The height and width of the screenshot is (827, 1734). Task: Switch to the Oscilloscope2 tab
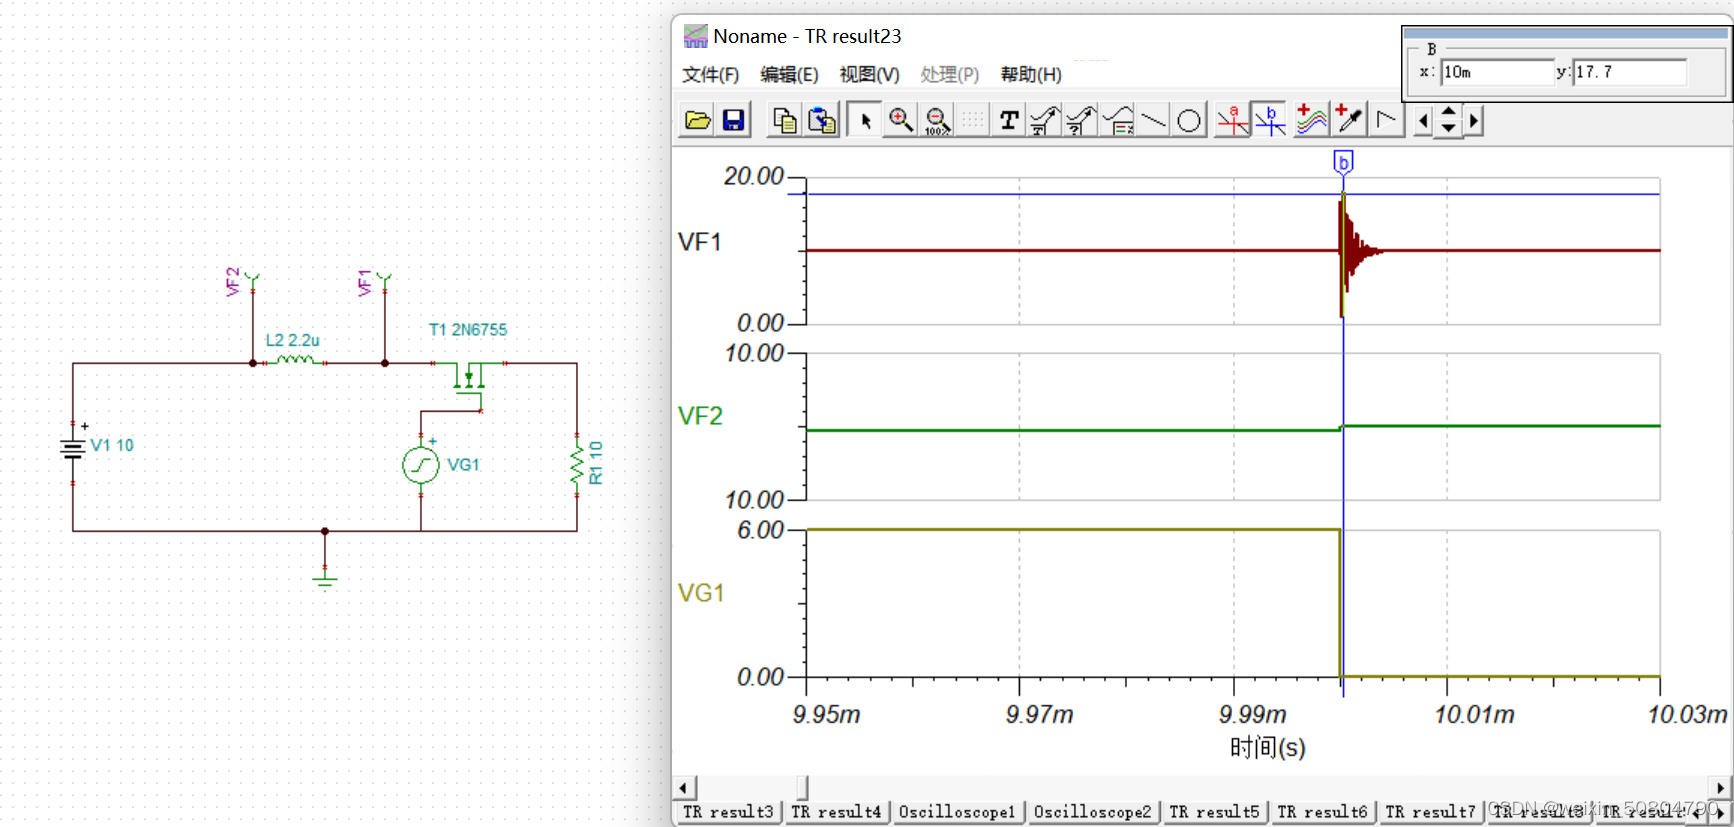click(1092, 812)
